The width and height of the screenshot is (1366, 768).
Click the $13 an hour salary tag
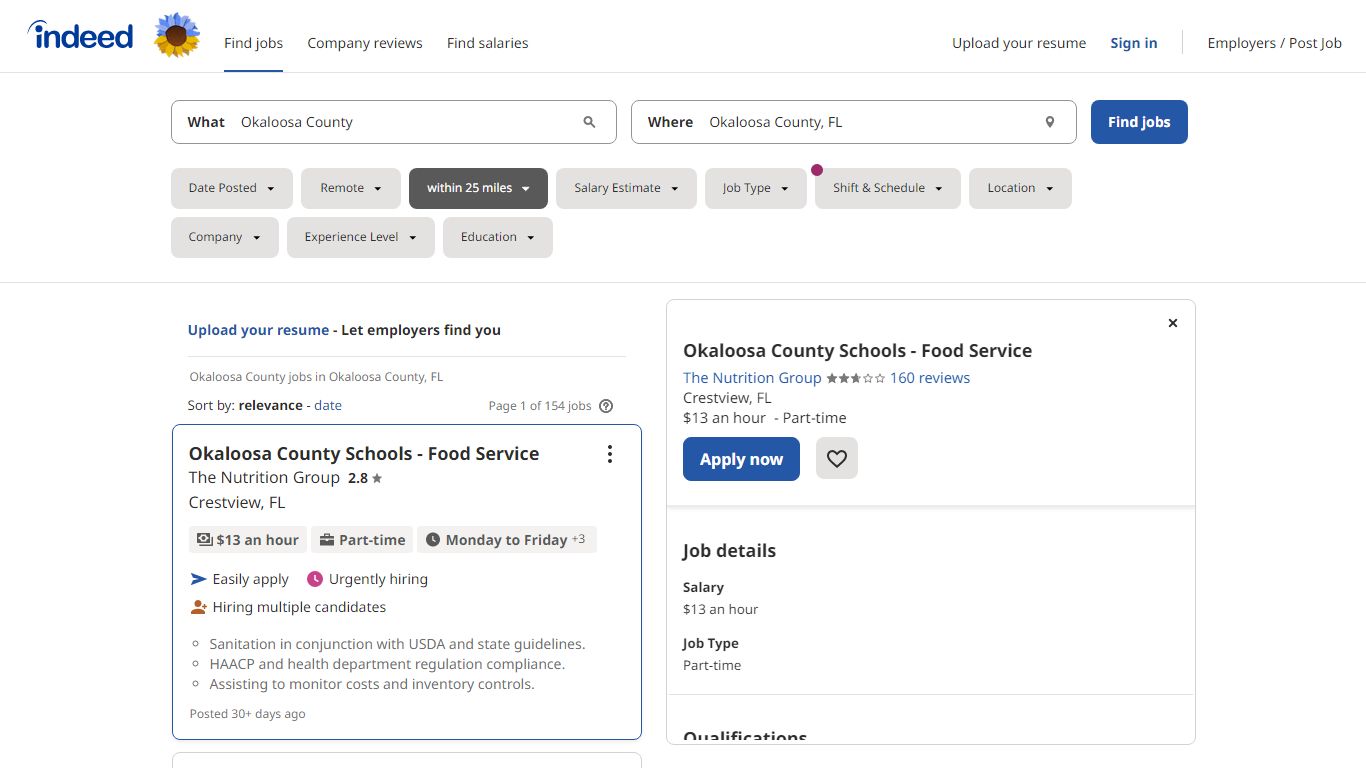click(248, 540)
